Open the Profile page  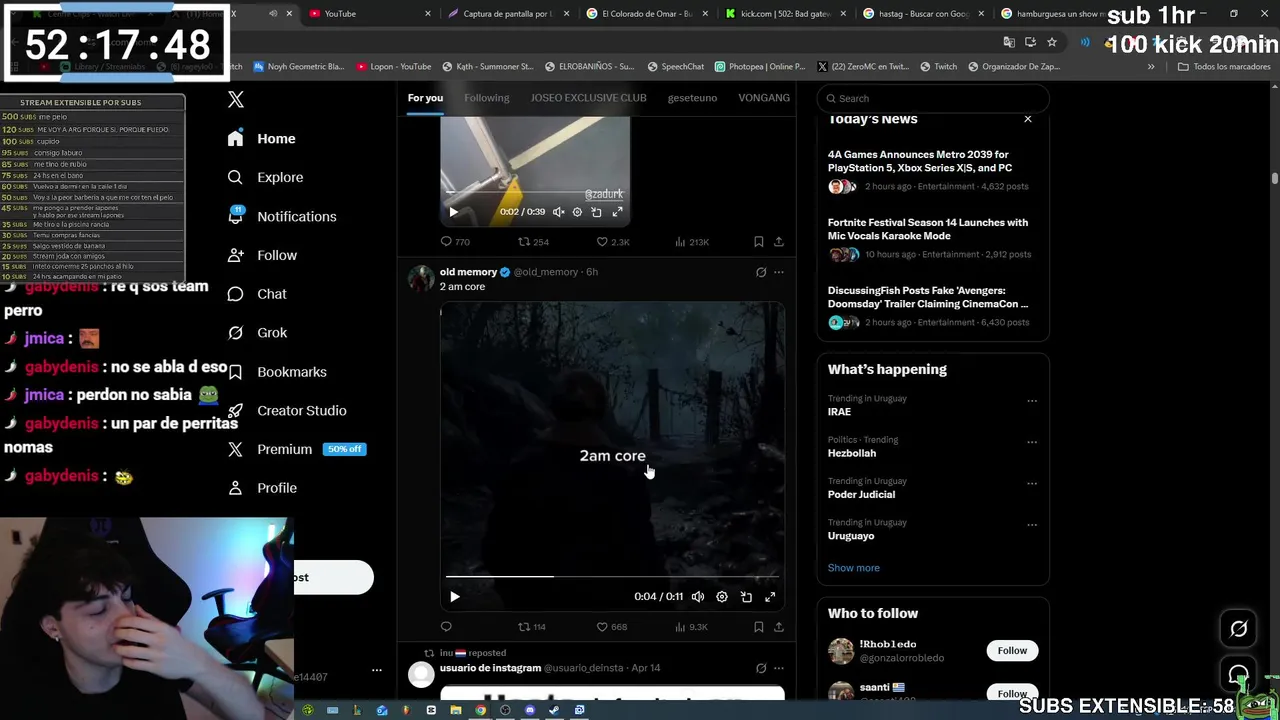[x=261, y=488]
